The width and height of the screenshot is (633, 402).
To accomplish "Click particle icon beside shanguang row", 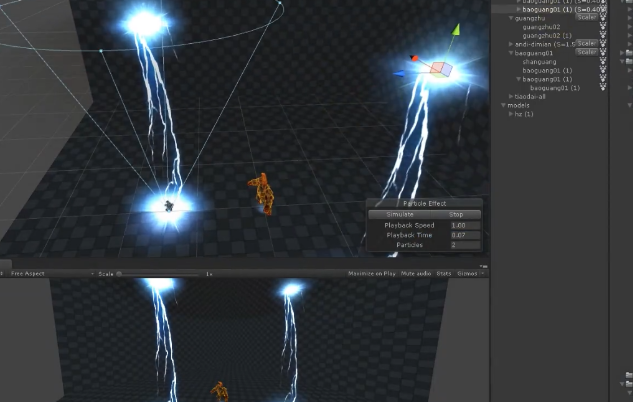I will click(x=603, y=61).
